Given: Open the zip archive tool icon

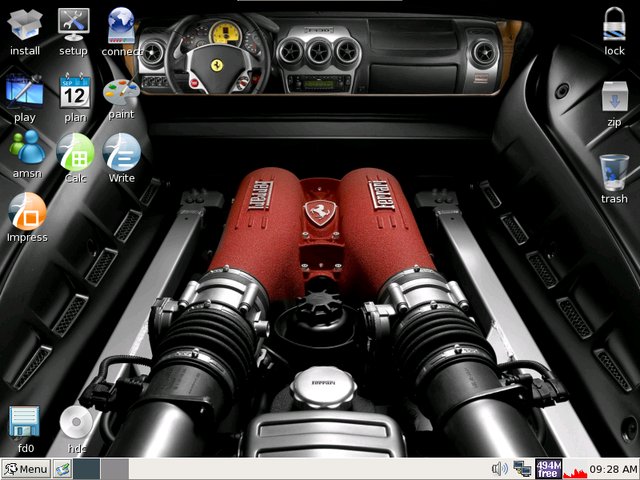Looking at the screenshot, I should point(614,97).
